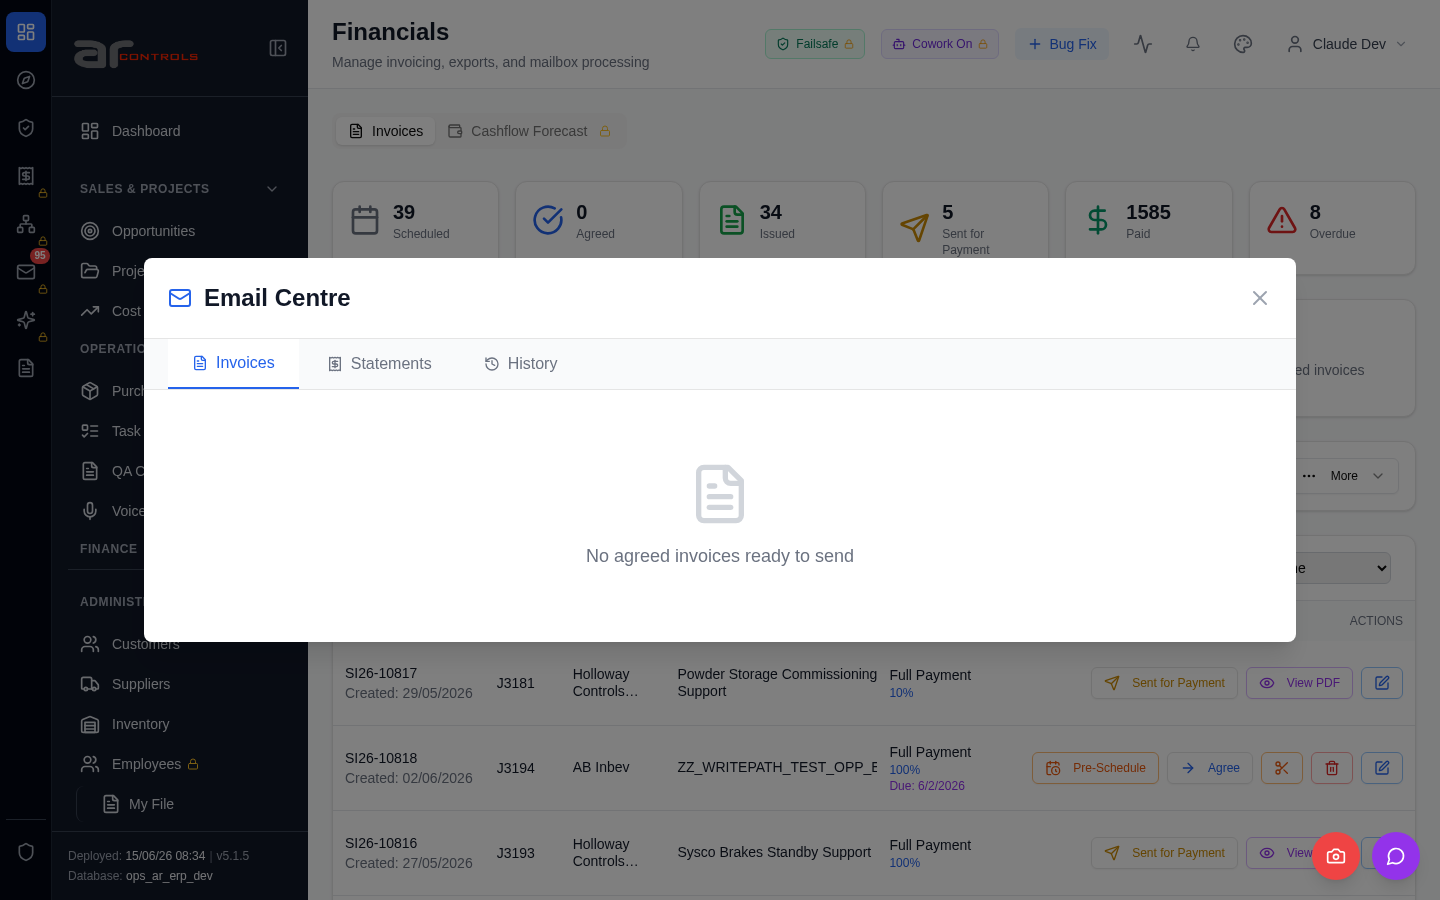Open the shield check icon in rail

click(26, 128)
